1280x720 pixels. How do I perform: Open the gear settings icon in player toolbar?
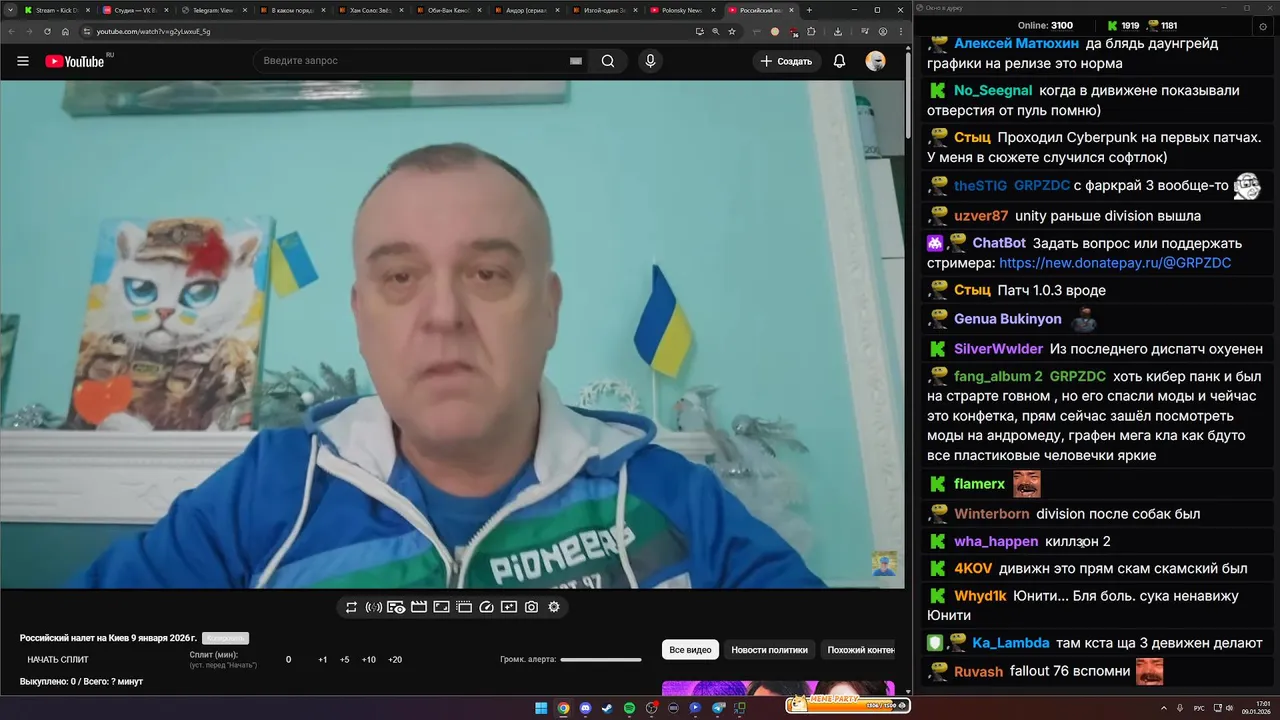554,607
